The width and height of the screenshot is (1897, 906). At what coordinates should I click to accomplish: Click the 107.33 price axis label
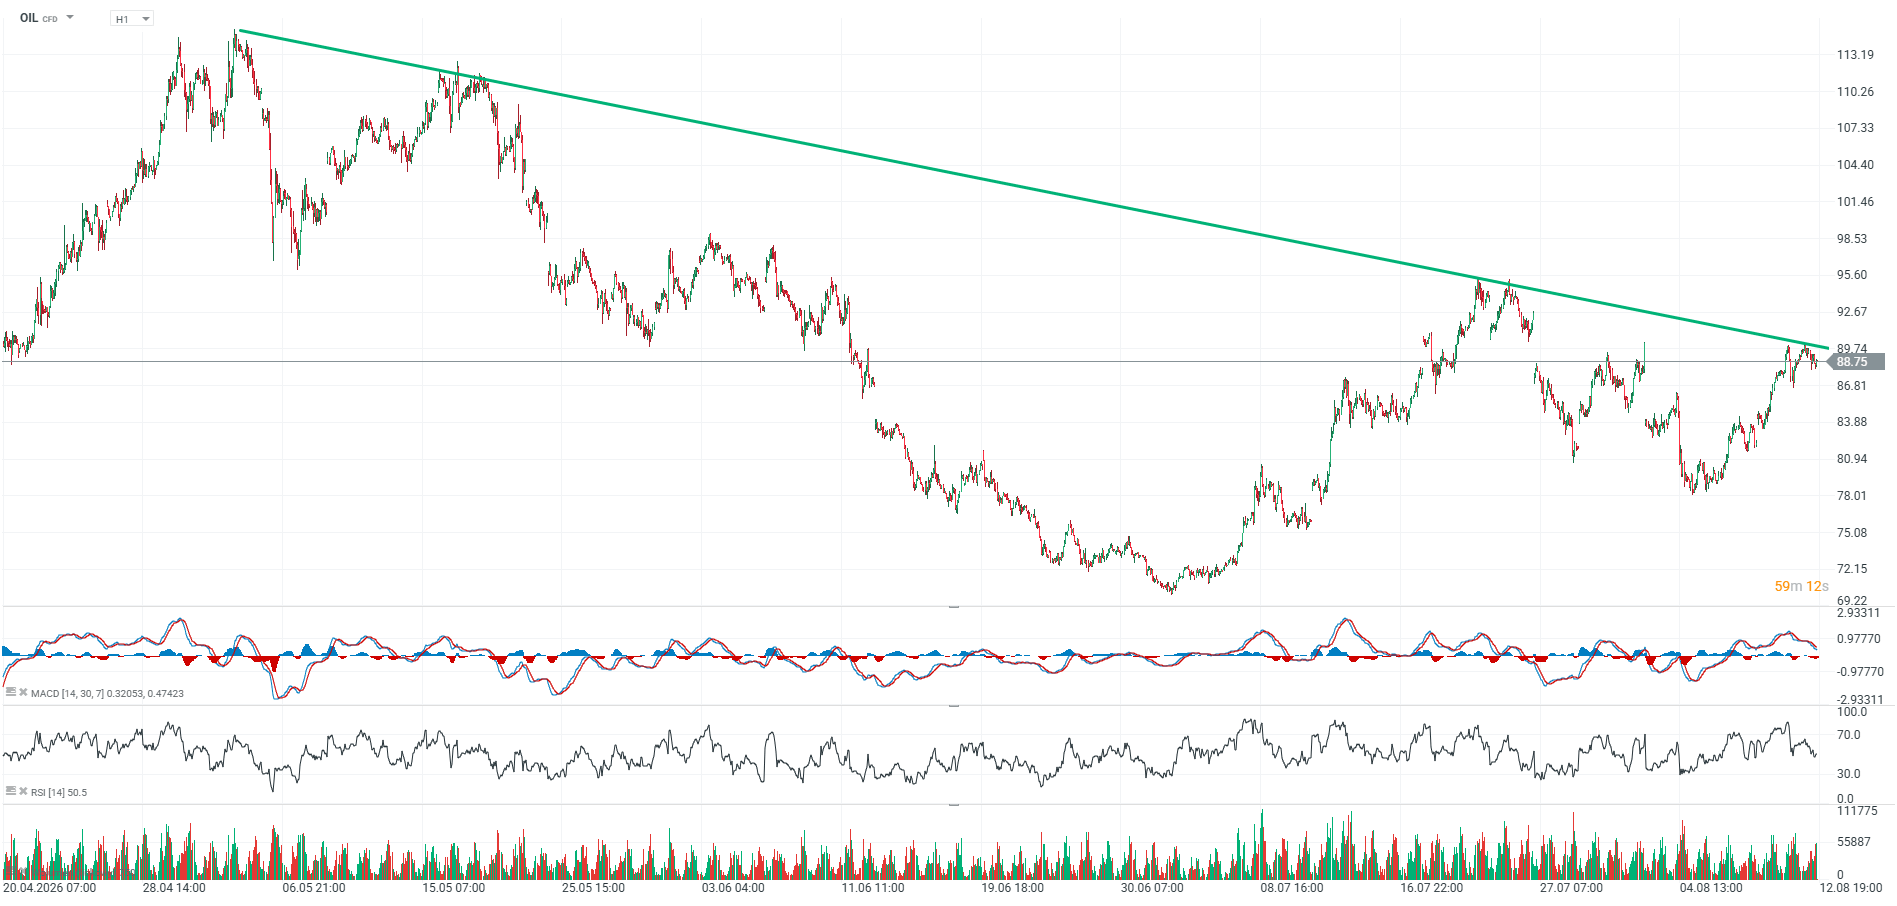[1855, 128]
